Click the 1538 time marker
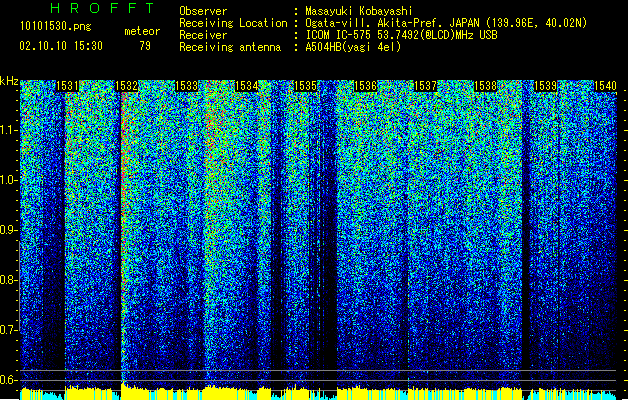629x400 pixels. (x=485, y=86)
